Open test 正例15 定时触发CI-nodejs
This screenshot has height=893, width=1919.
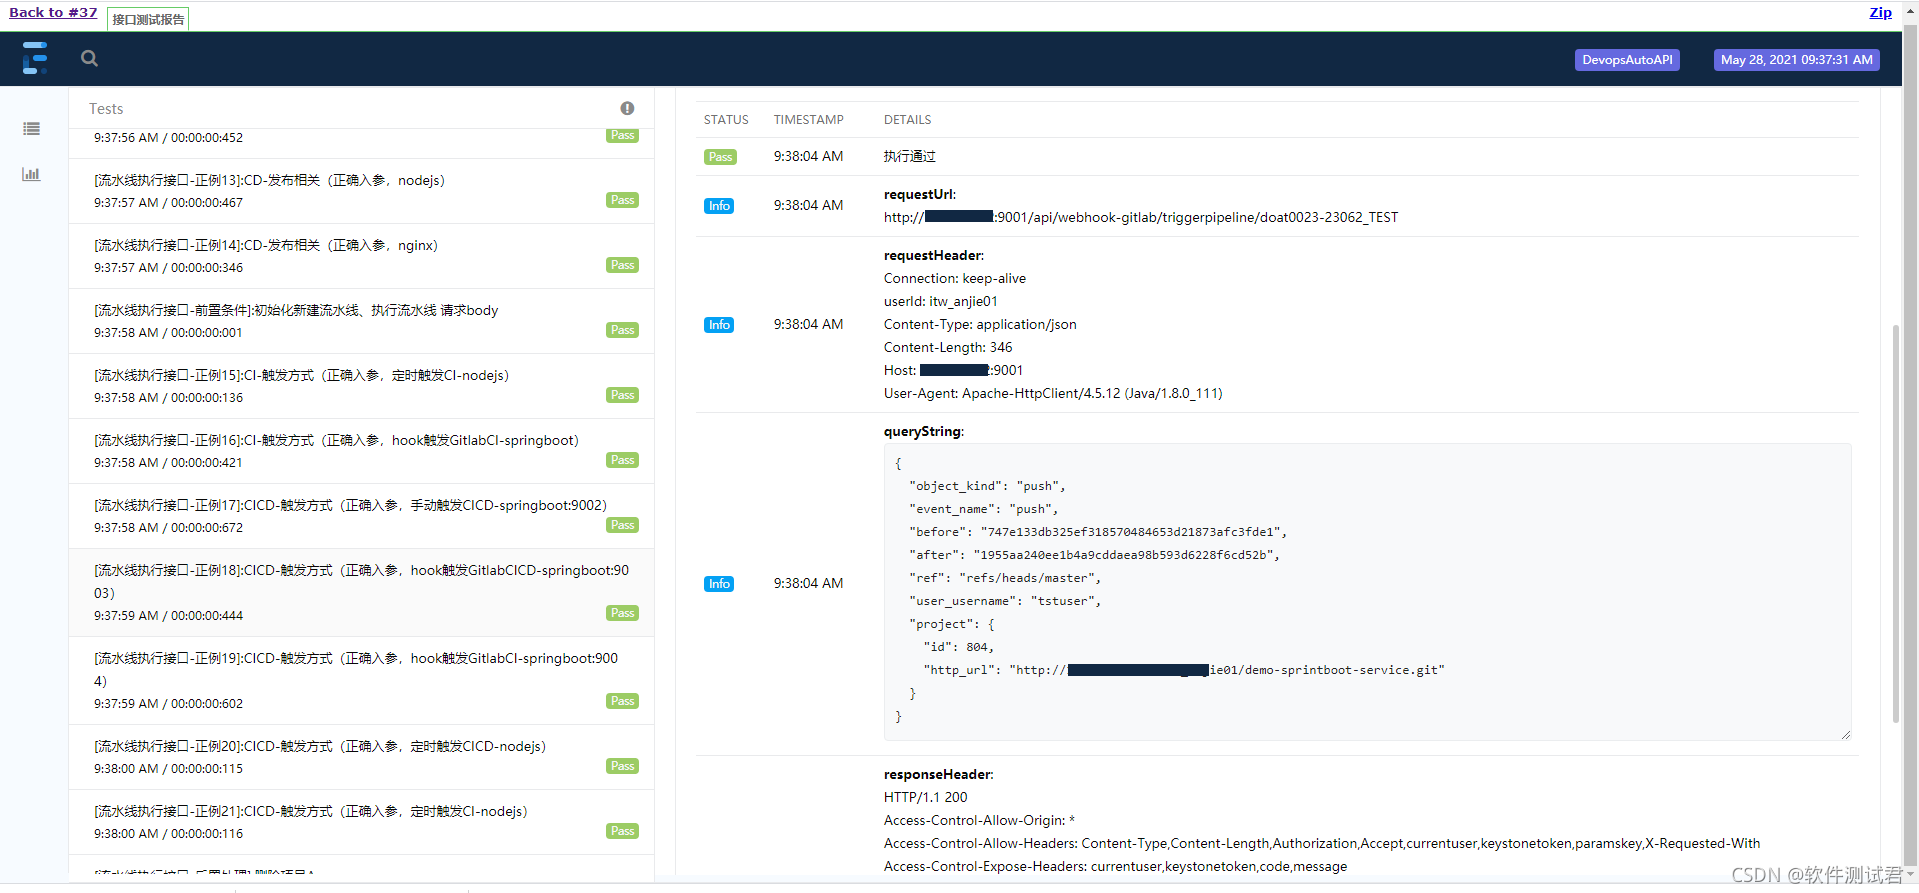(361, 386)
